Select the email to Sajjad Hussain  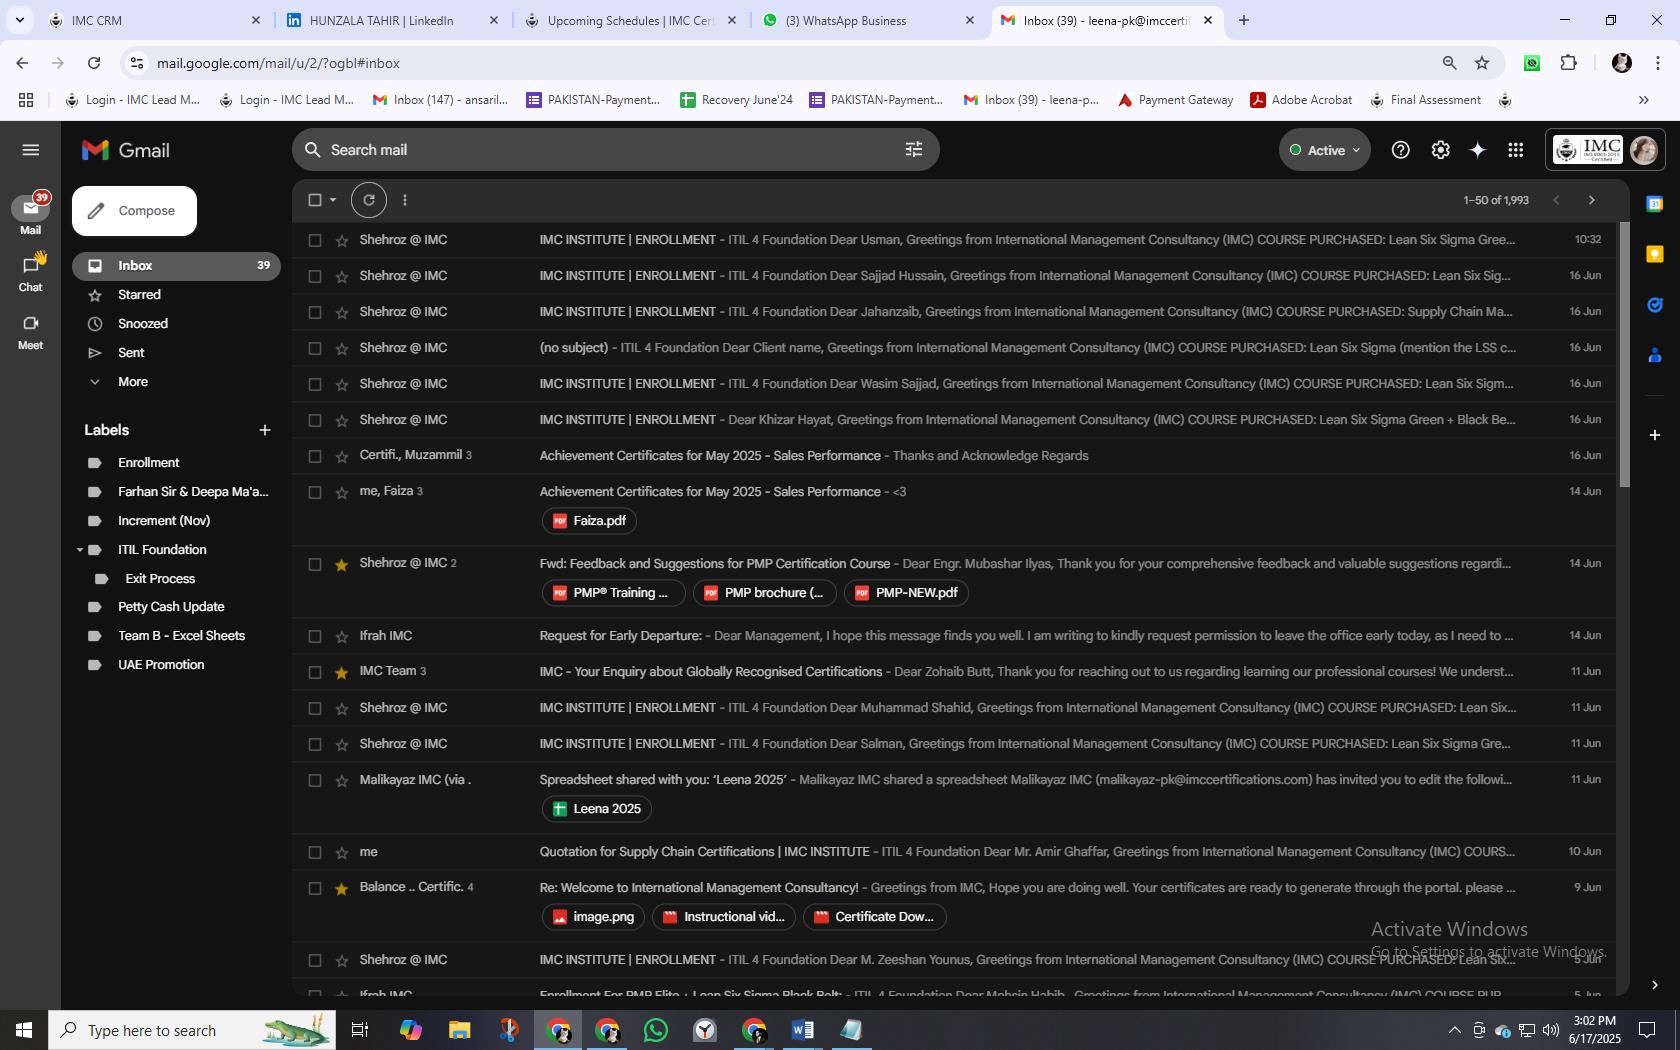coord(315,276)
